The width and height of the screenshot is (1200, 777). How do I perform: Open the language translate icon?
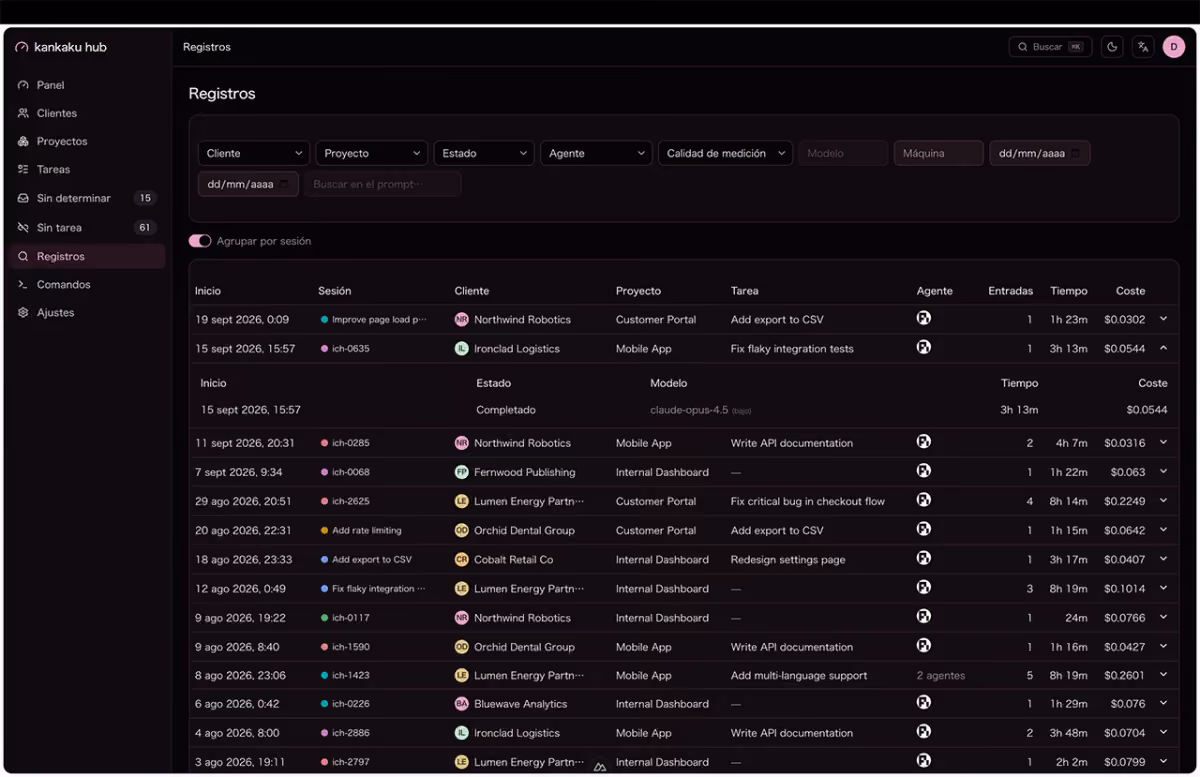point(1143,47)
